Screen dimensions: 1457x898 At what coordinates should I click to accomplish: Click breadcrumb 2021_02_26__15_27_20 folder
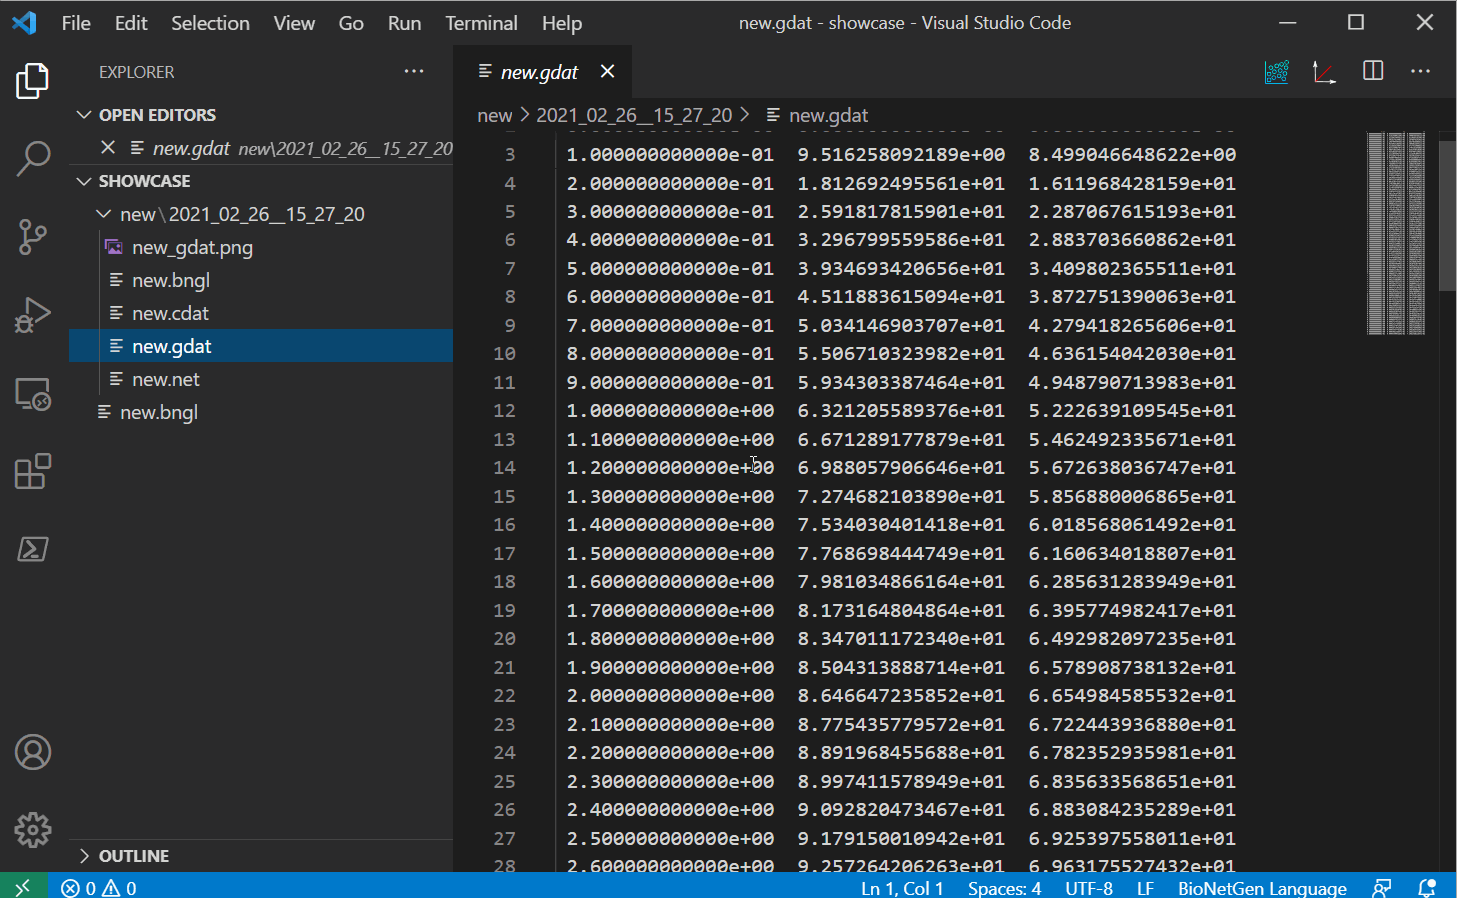tap(634, 115)
